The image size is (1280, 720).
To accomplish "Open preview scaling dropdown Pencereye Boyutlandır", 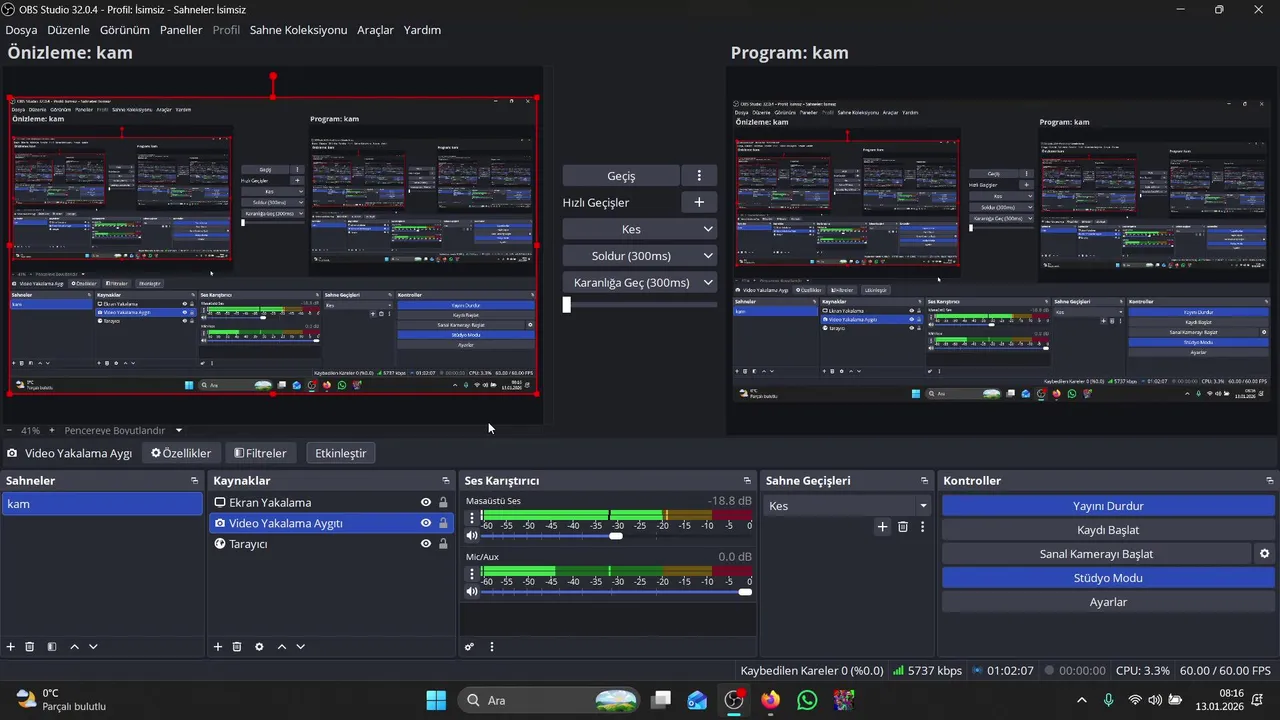I will (123, 431).
